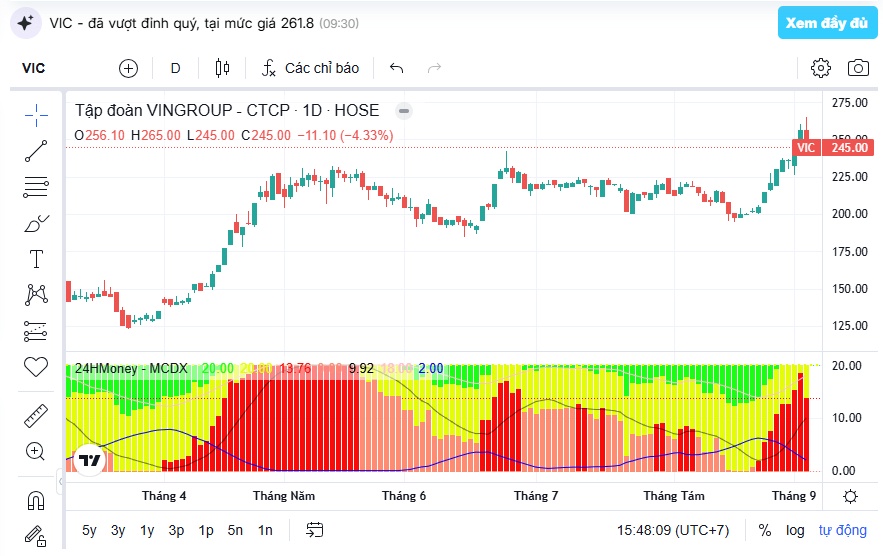Undo the last chart action

(x=396, y=68)
